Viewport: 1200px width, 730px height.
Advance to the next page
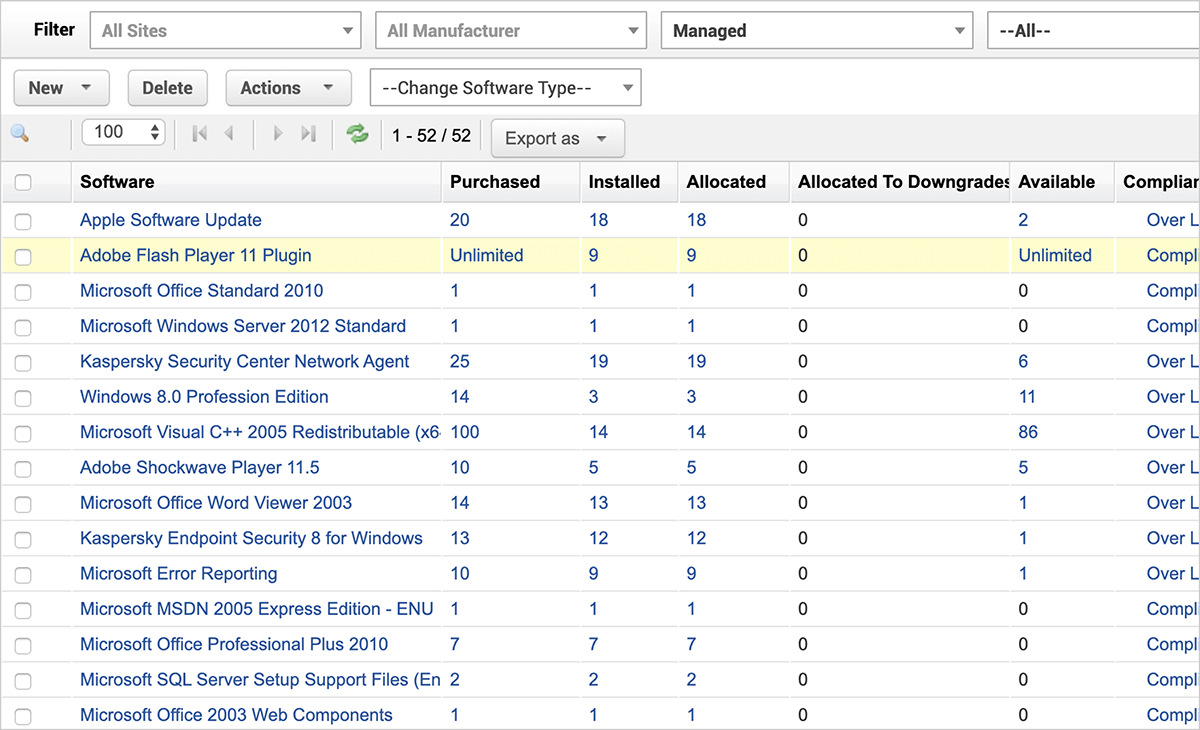coord(277,132)
